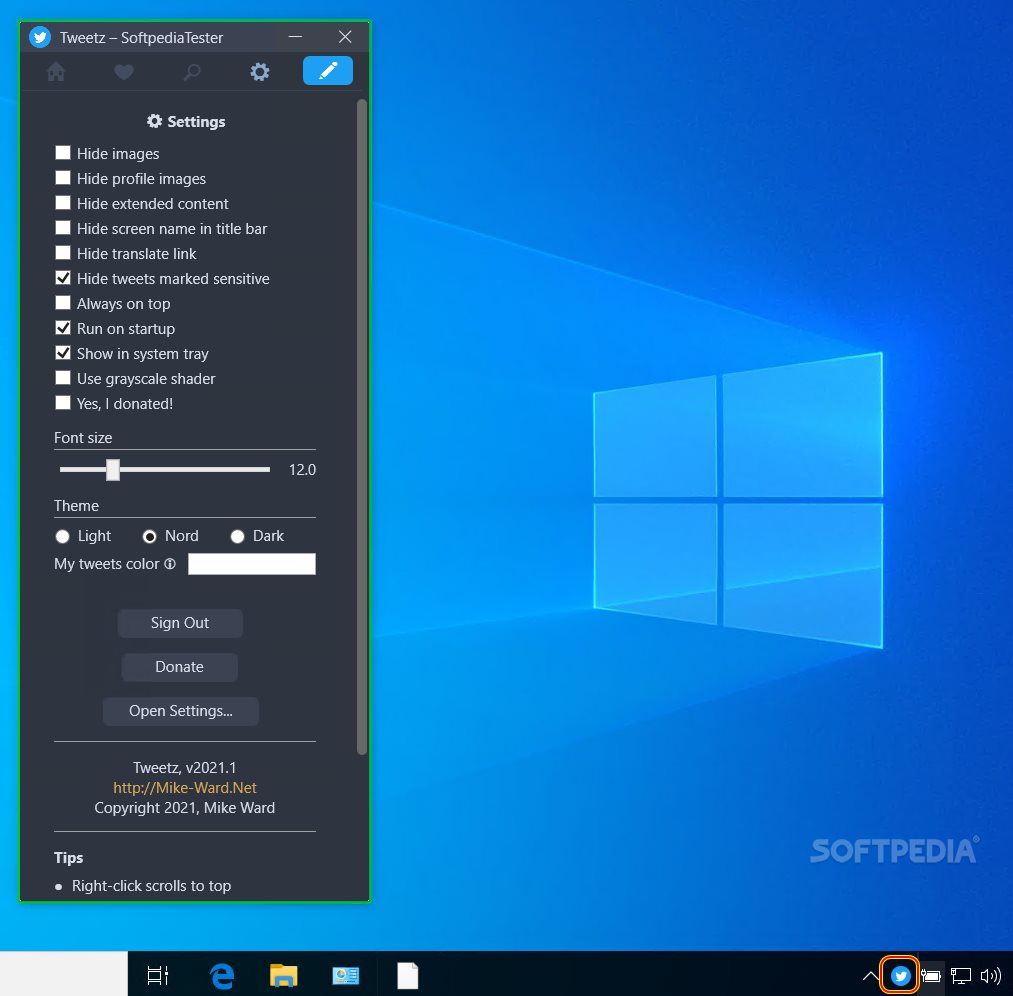Viewport: 1013px width, 996px height.
Task: Select the Light theme radio button
Action: pos(63,536)
